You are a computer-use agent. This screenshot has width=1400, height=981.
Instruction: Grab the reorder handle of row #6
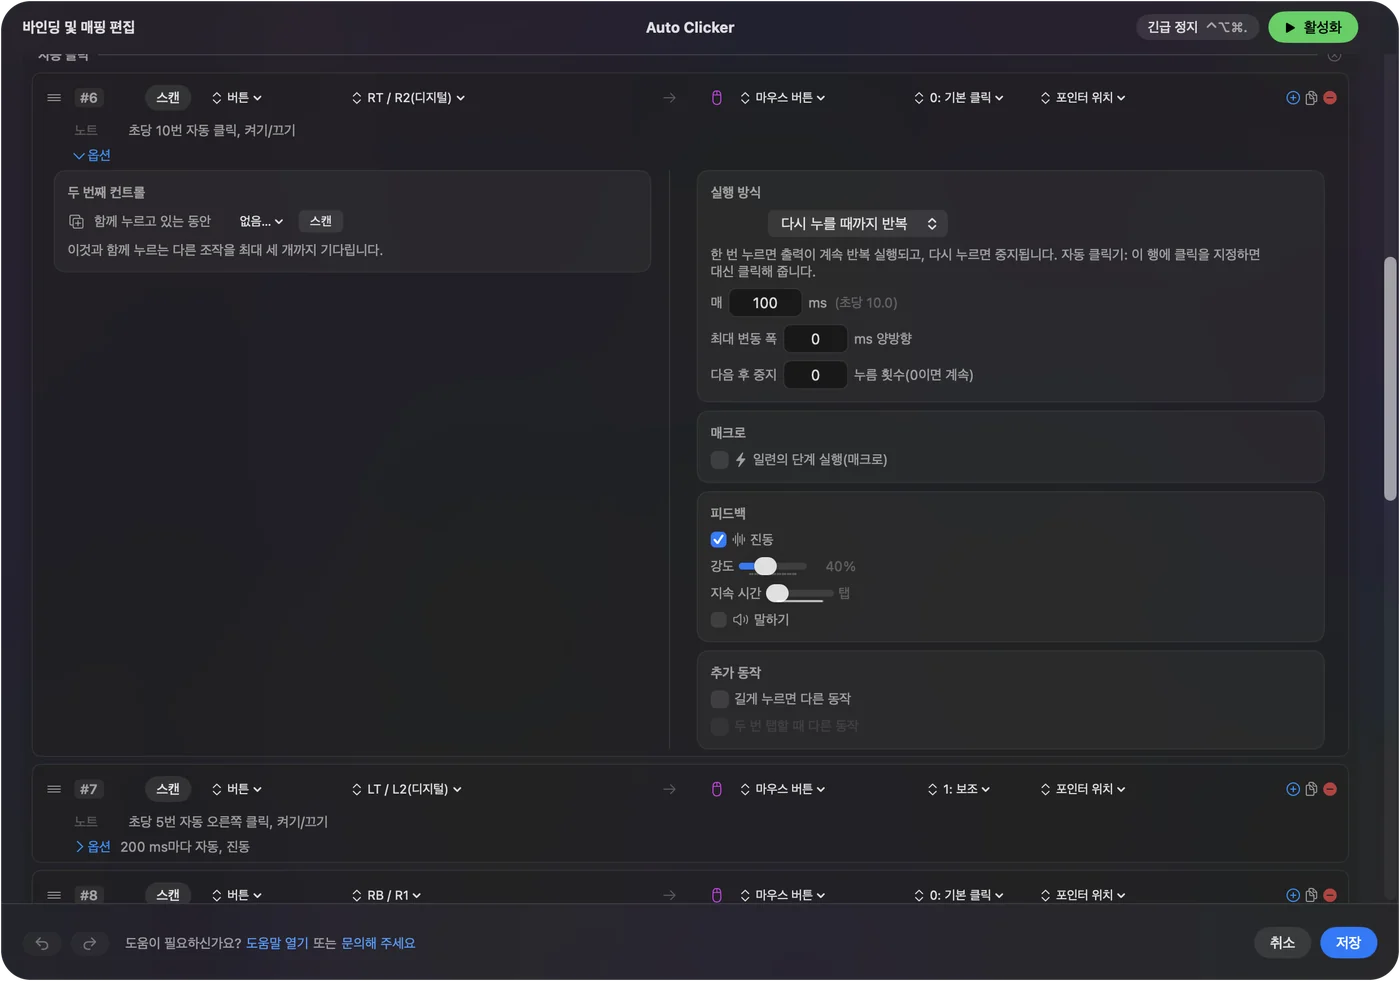click(54, 98)
